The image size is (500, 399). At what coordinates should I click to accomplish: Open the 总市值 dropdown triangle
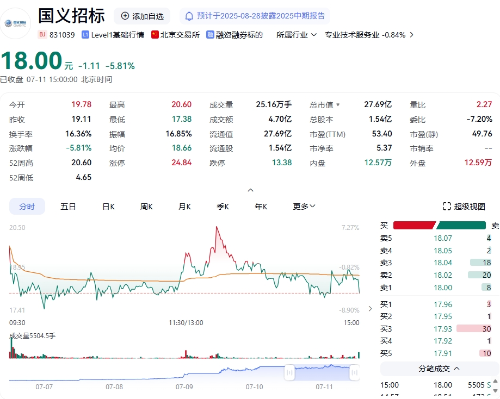[x=338, y=105]
